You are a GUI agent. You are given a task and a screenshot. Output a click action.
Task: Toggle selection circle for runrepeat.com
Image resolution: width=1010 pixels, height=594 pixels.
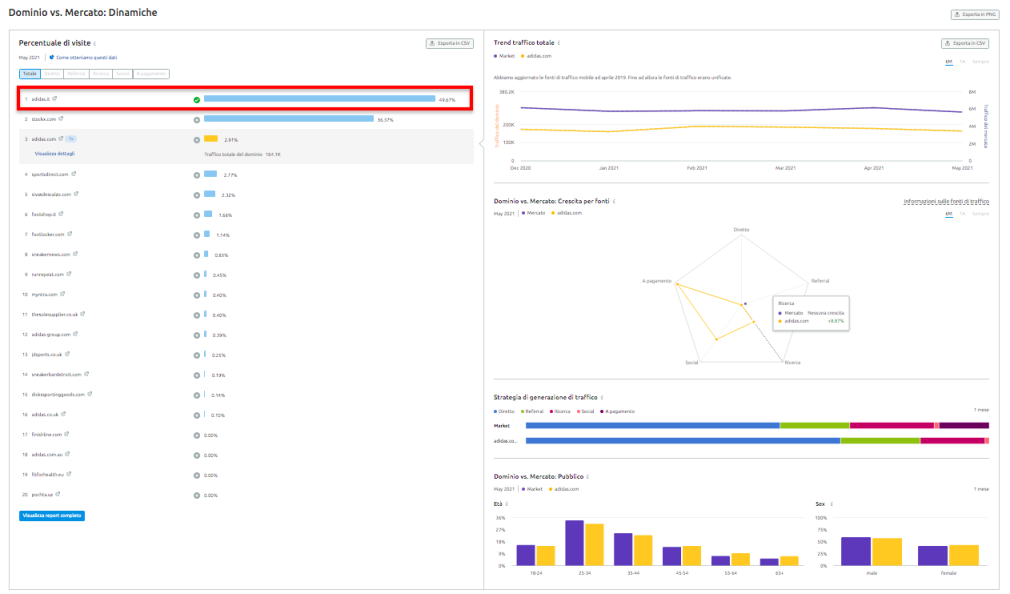pyautogui.click(x=196, y=275)
